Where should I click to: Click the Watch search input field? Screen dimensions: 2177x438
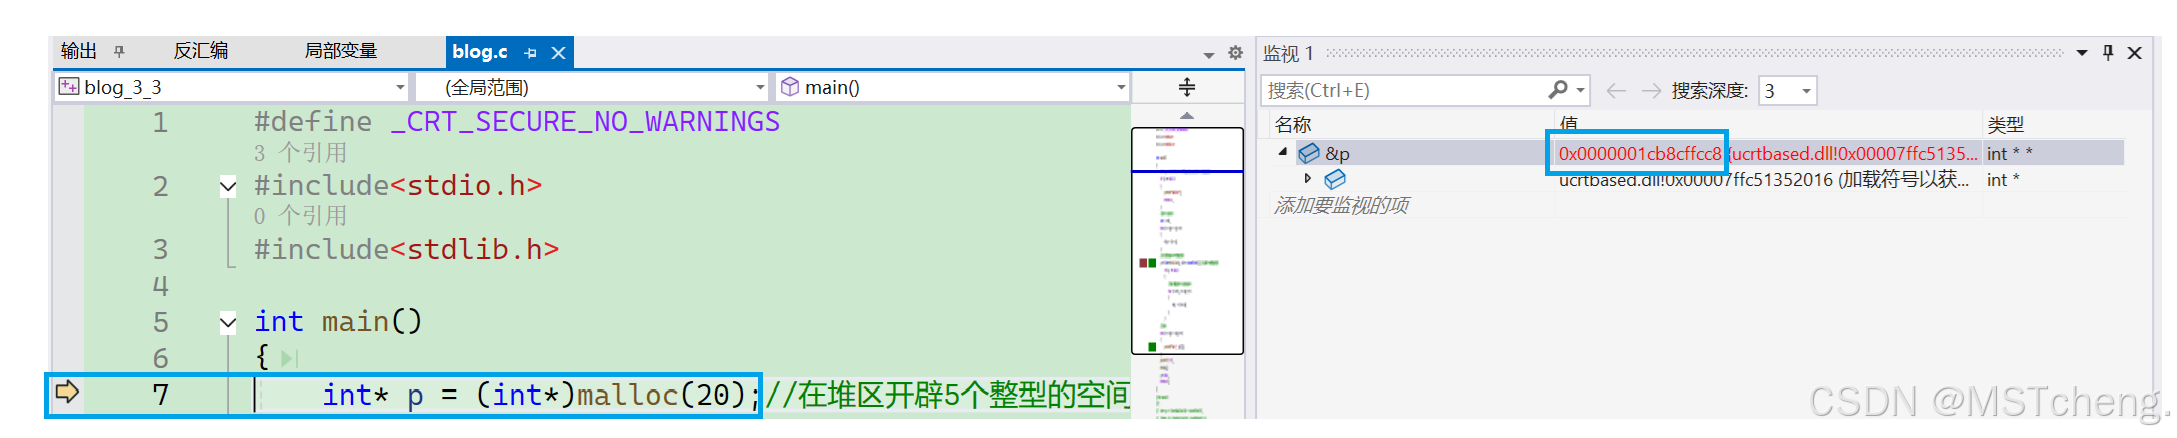click(1400, 91)
